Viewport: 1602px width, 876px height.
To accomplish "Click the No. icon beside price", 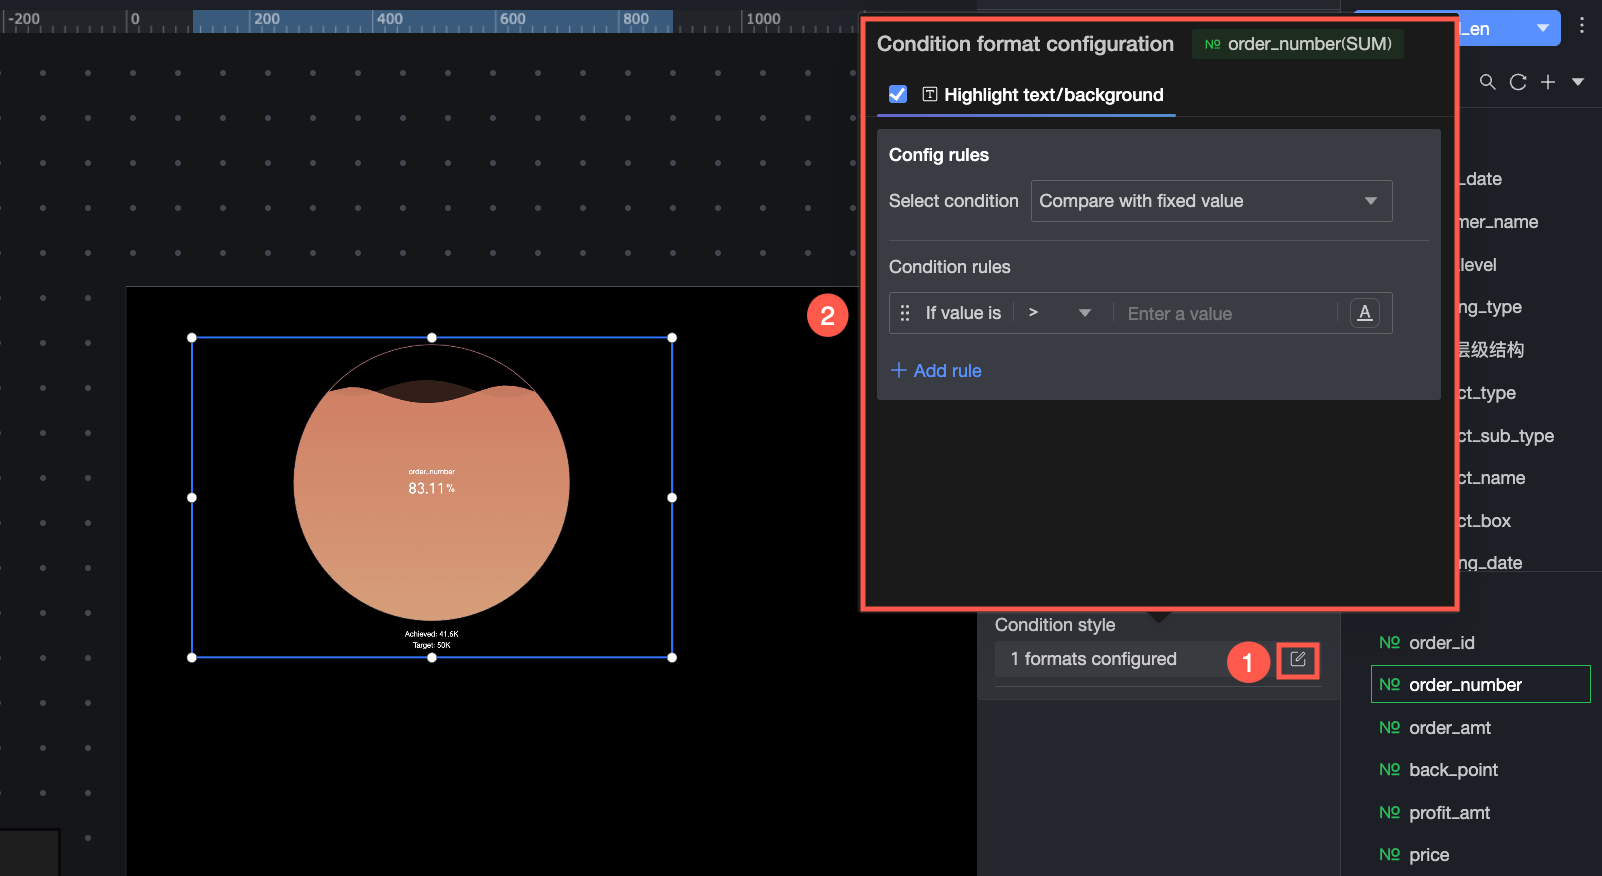I will [1389, 854].
